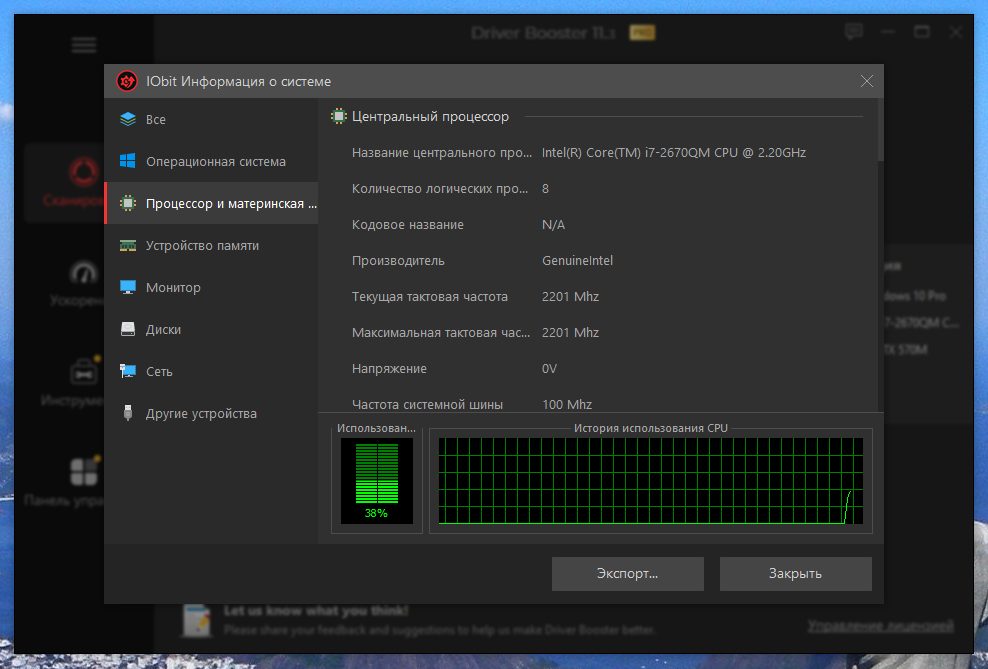Click the USB icon beside Другие устройства
Image resolution: width=988 pixels, height=669 pixels.
[128, 413]
